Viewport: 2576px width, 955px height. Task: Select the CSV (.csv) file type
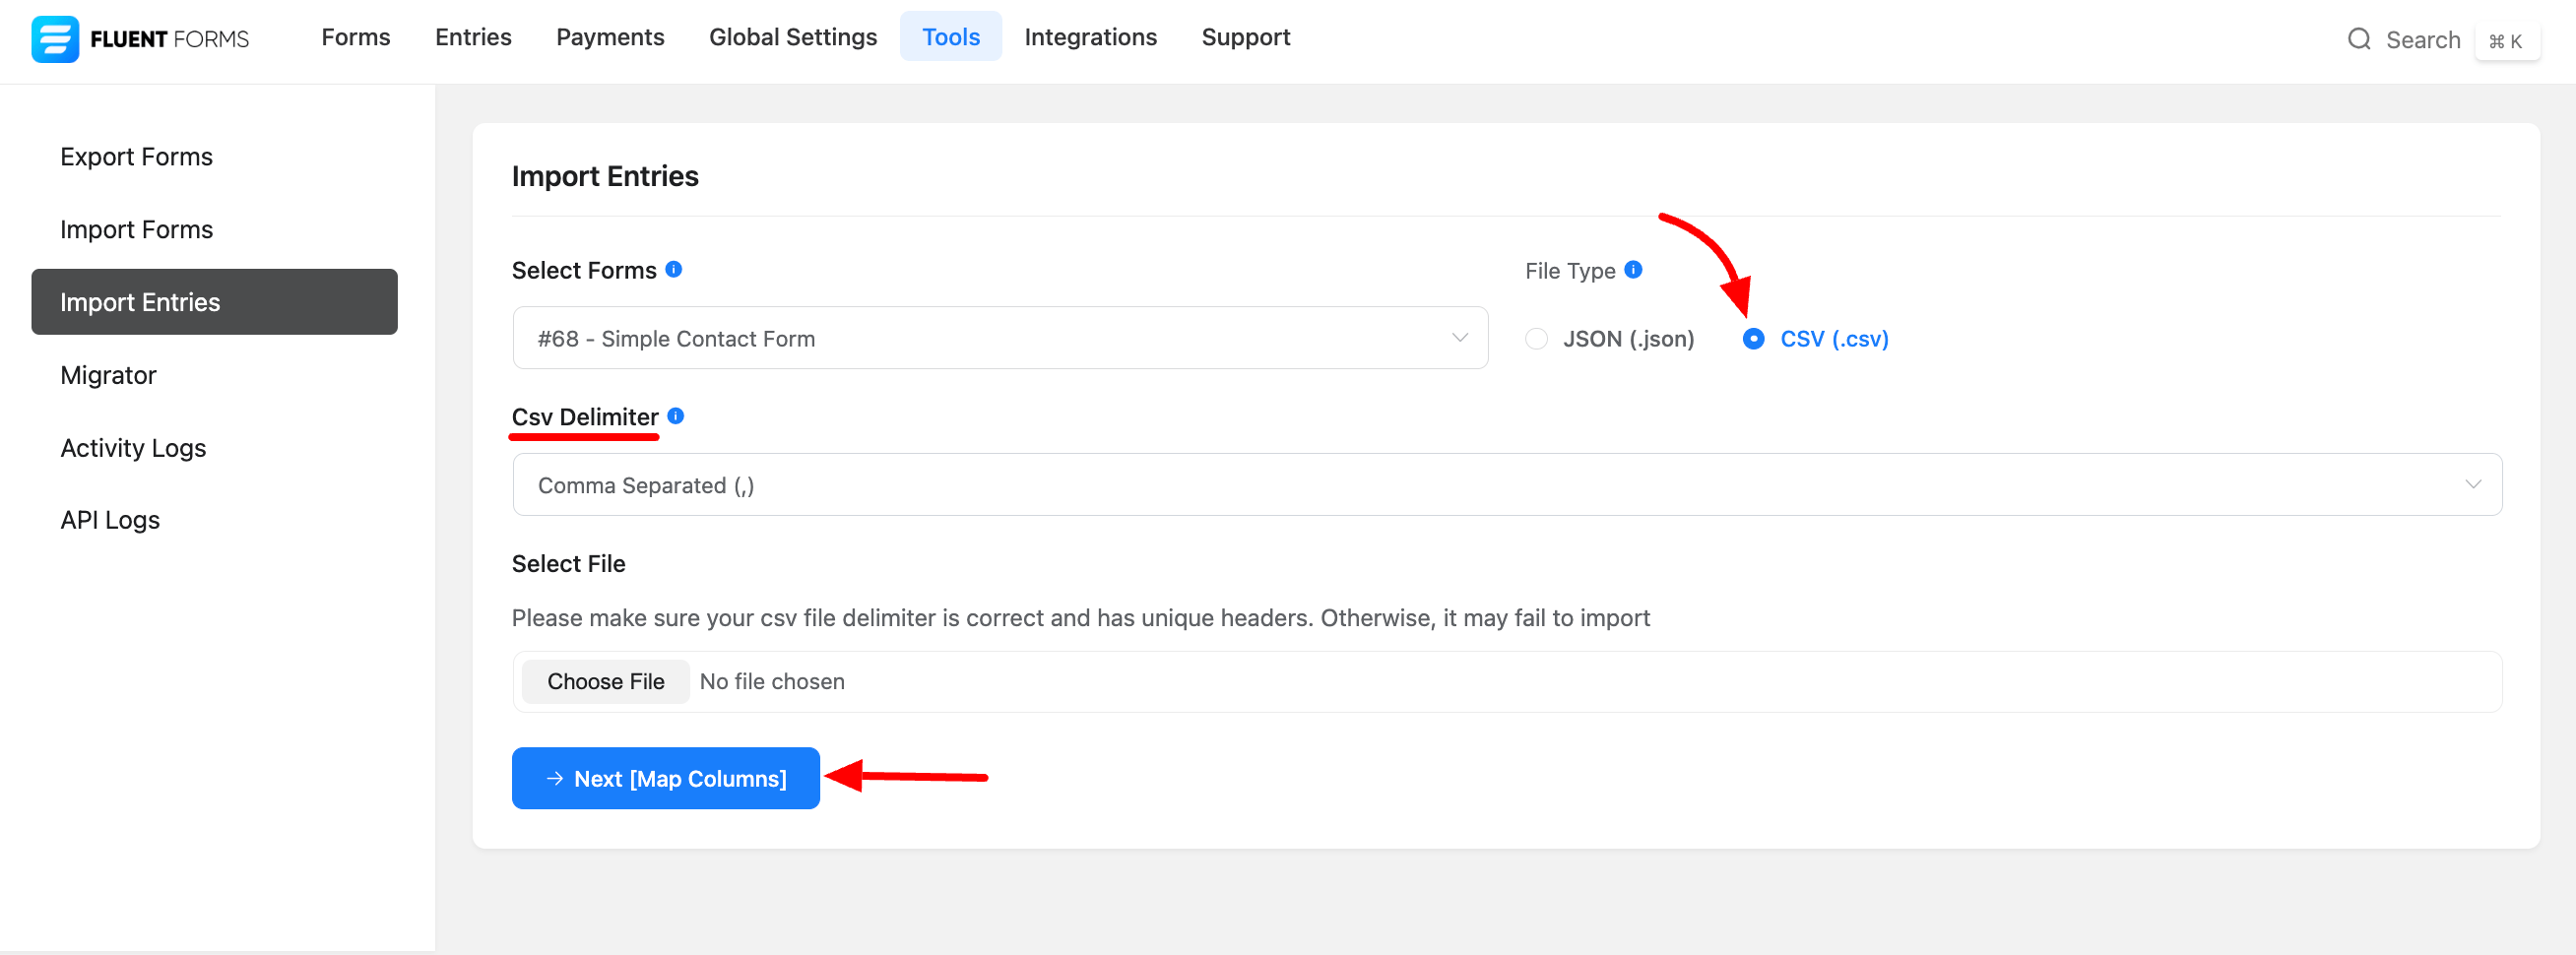click(x=1753, y=339)
